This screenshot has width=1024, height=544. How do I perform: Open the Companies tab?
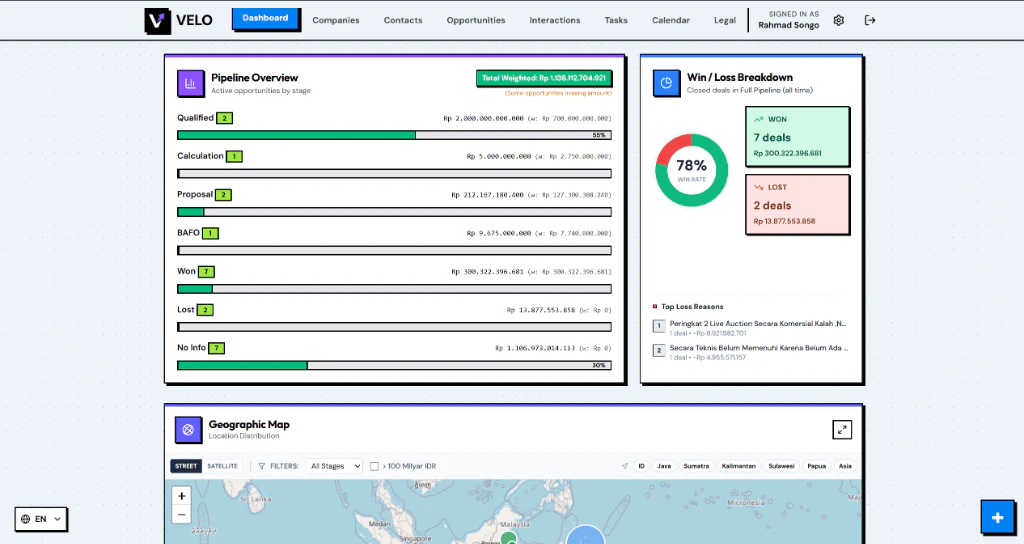[336, 20]
